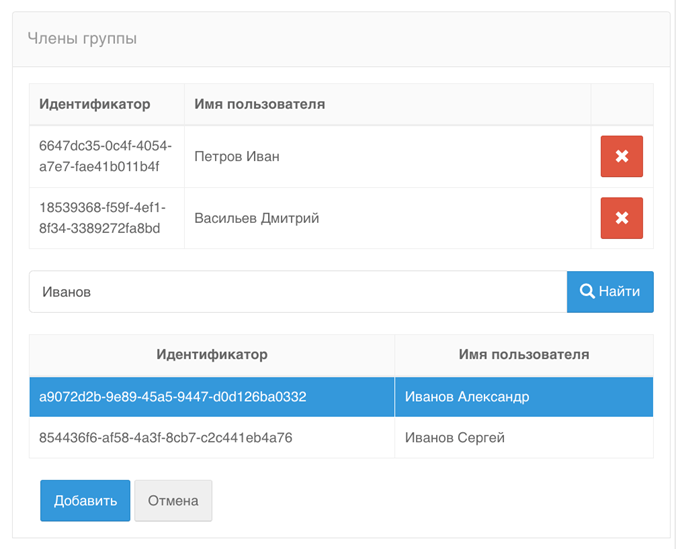This screenshot has width=676, height=549.
Task: Delete Васильев Дмитрий using the red X button
Action: point(621,218)
